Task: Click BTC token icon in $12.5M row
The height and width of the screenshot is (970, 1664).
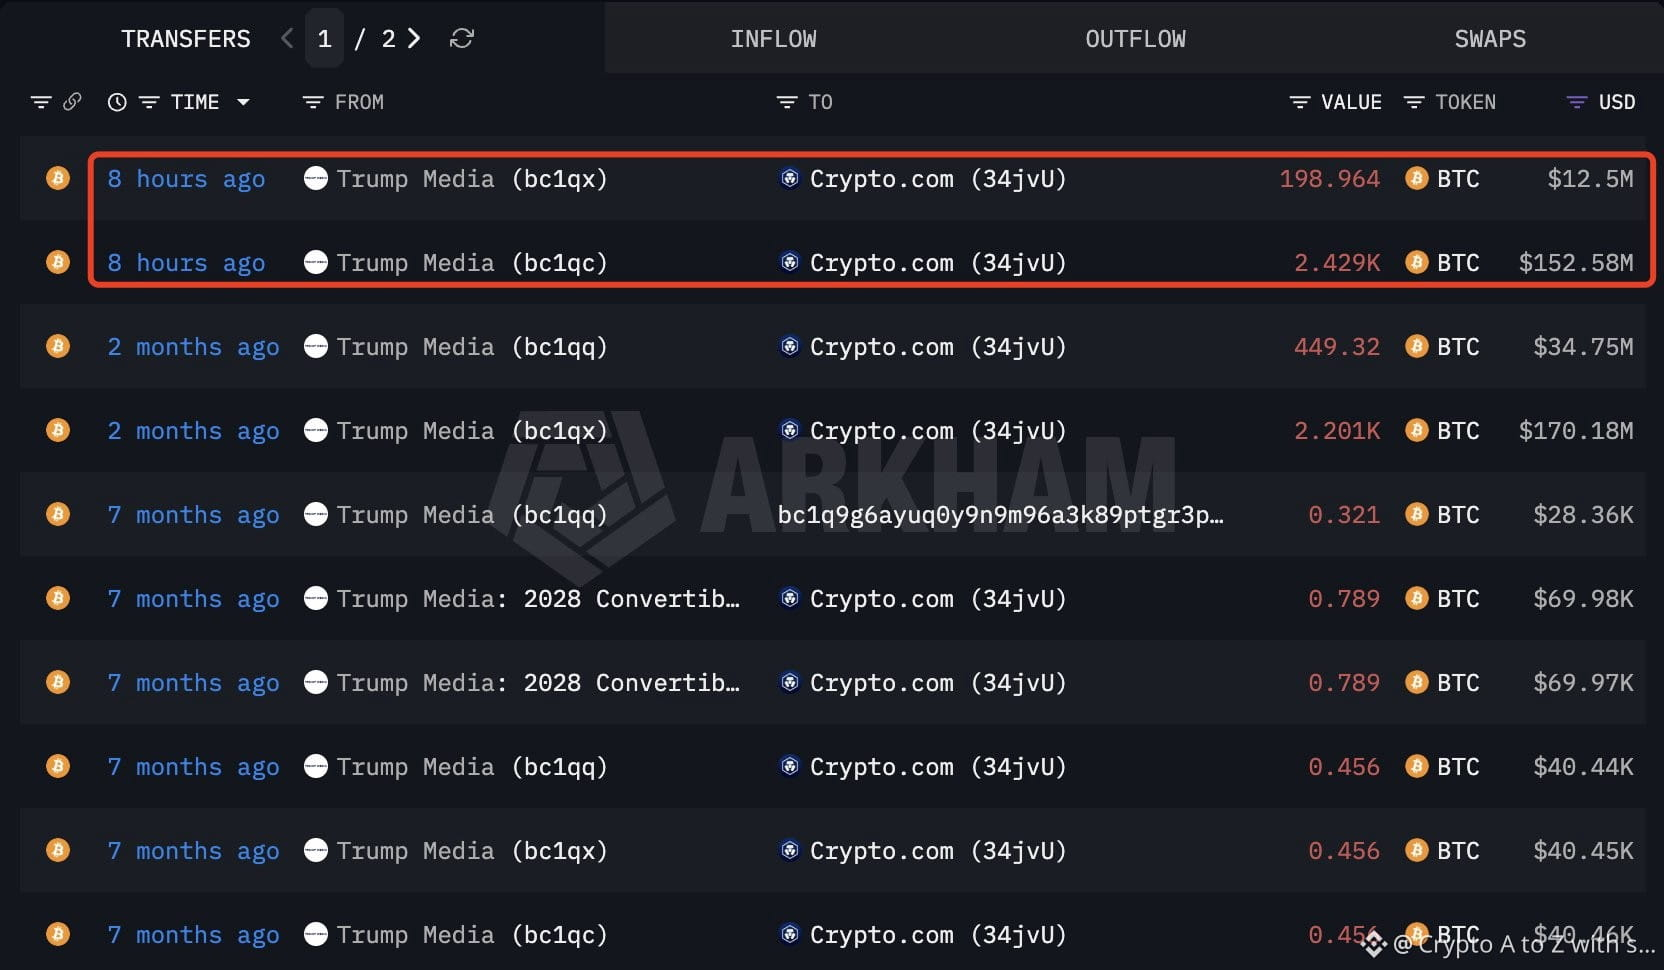Action: pyautogui.click(x=1417, y=178)
